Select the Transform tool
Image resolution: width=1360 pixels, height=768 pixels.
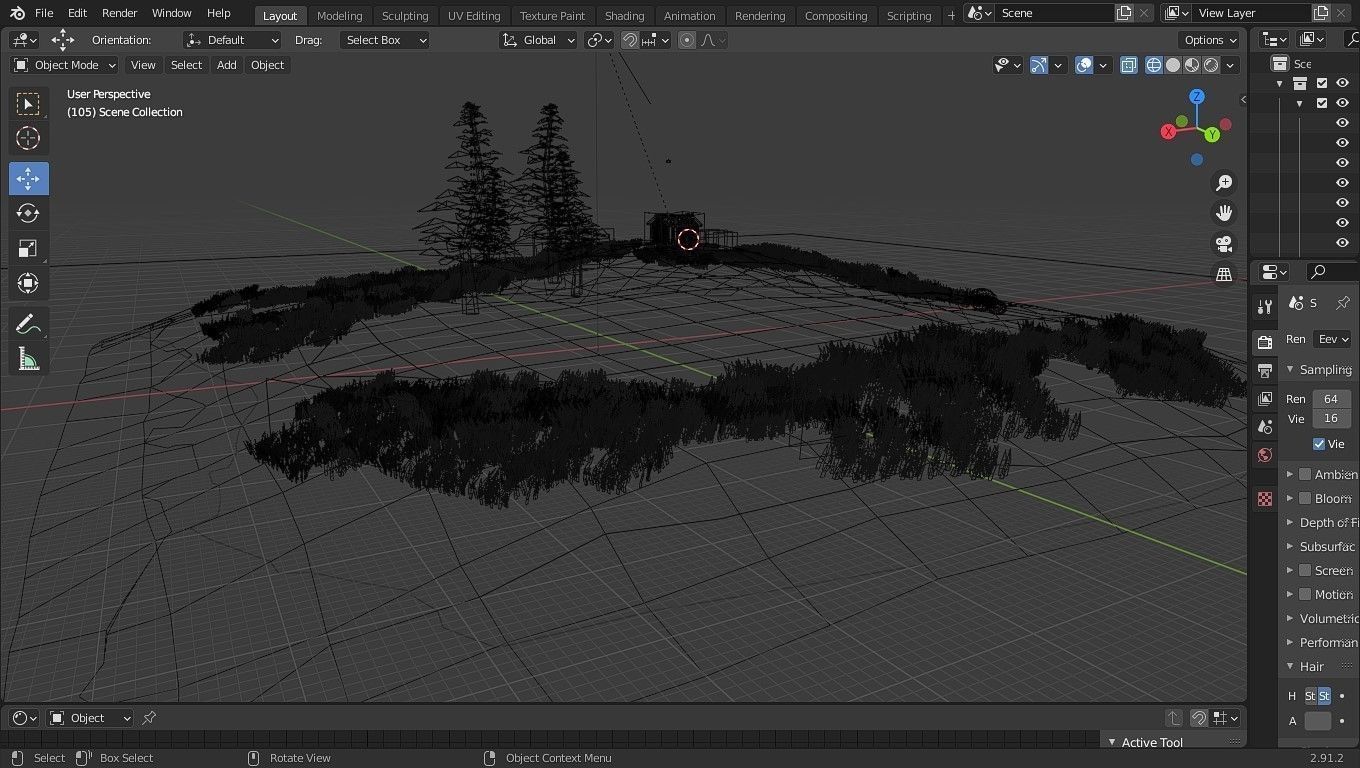click(x=28, y=283)
